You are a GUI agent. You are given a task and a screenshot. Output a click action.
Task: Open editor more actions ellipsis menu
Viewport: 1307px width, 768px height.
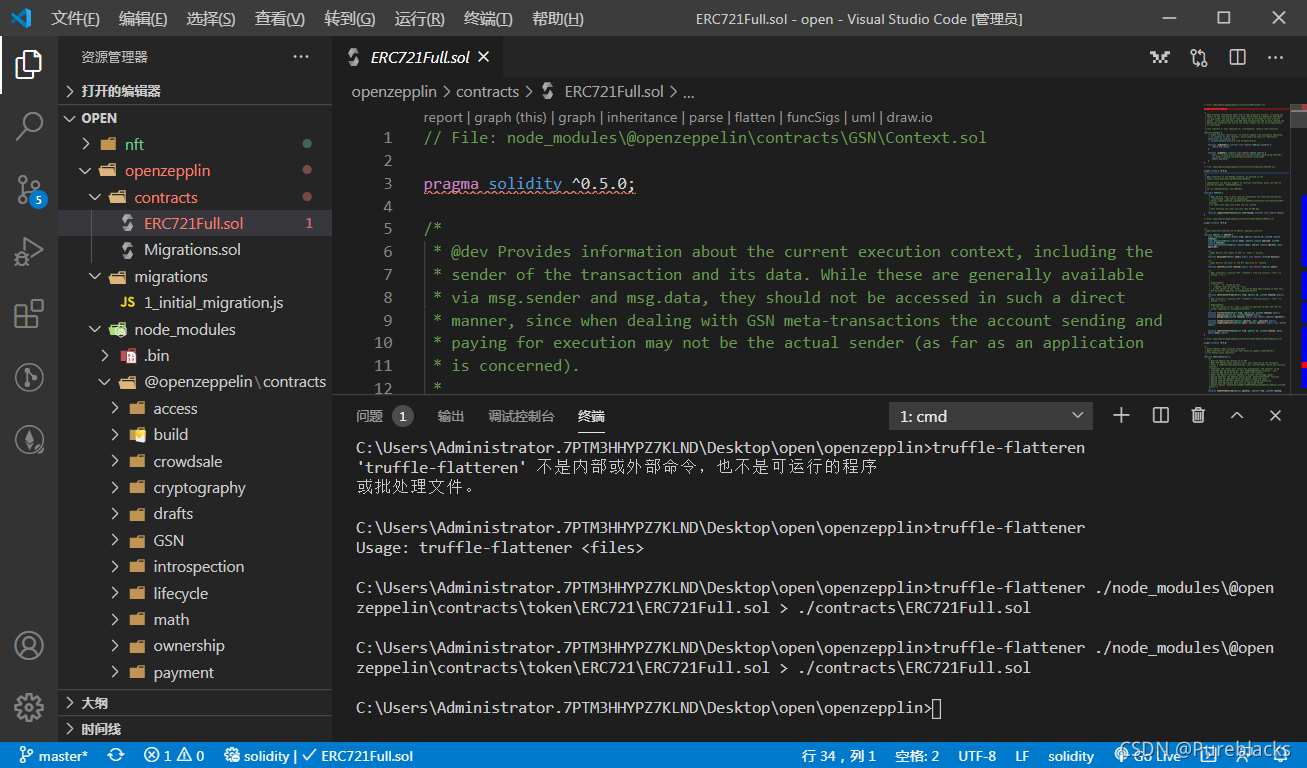(1275, 57)
